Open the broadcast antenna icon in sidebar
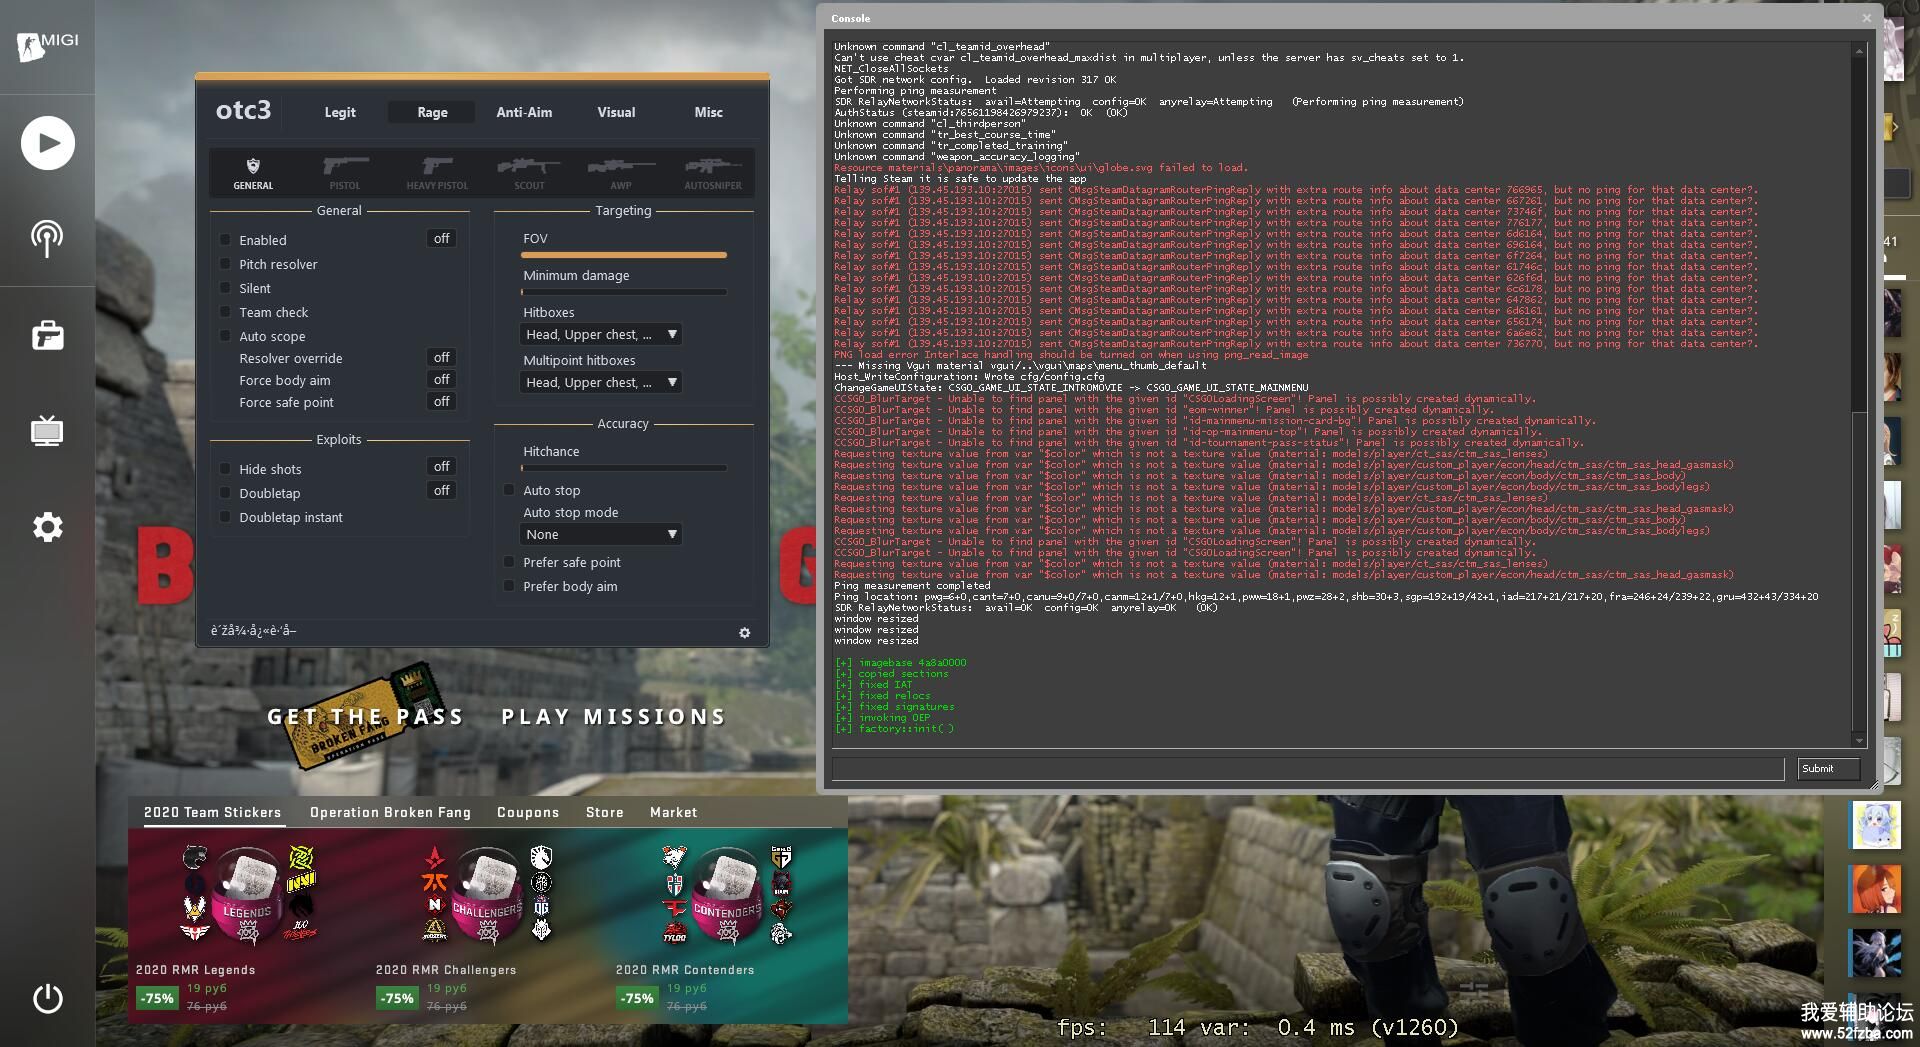1920x1047 pixels. point(47,239)
